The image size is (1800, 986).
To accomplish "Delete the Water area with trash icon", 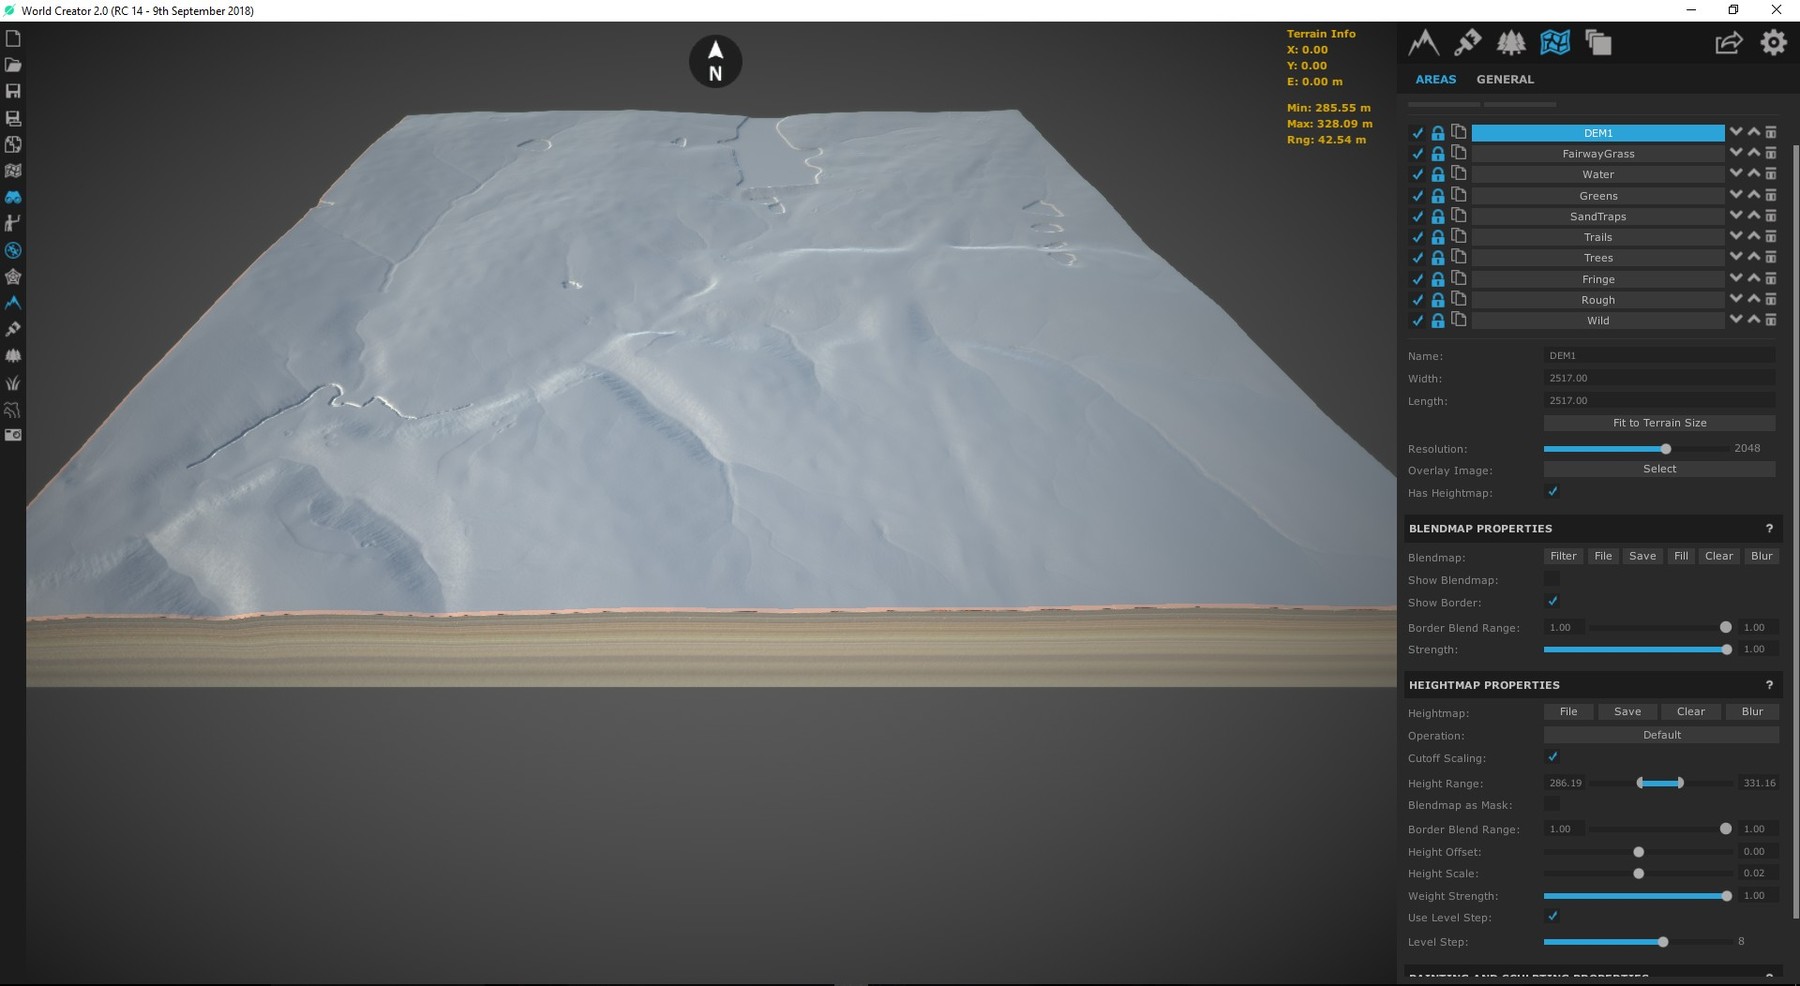I will [x=1771, y=174].
